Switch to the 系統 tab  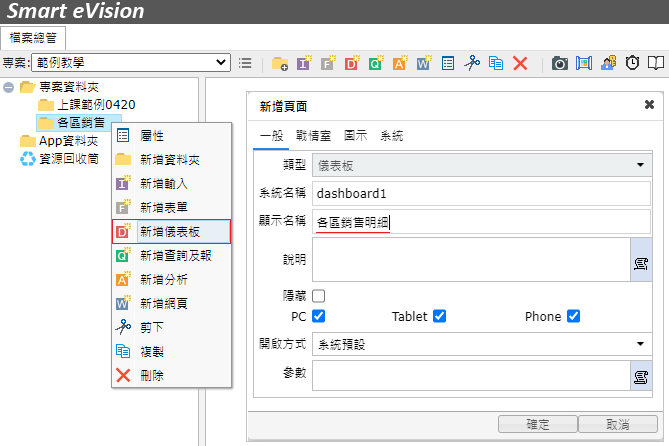(391, 136)
